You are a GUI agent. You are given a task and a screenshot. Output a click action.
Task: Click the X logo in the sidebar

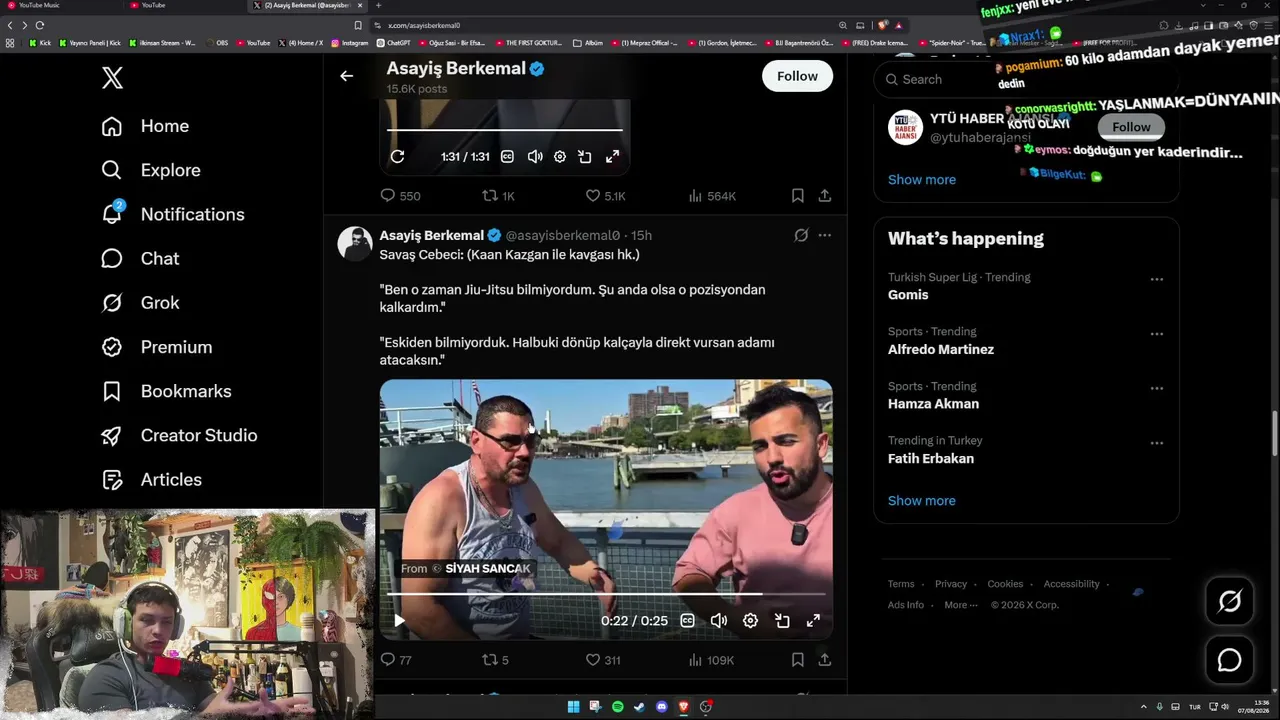112,78
